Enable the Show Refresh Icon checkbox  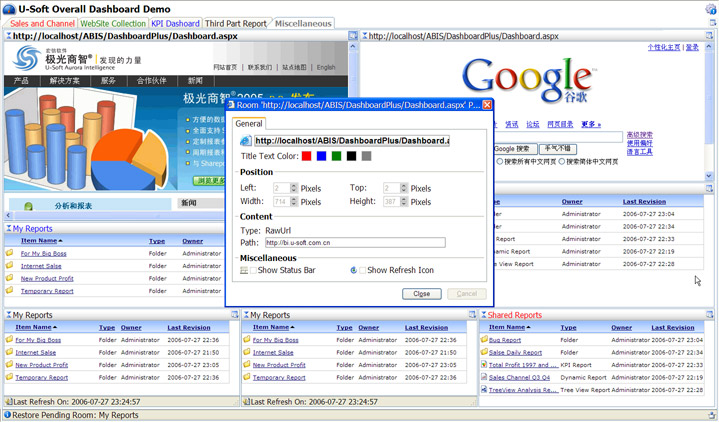coord(363,270)
